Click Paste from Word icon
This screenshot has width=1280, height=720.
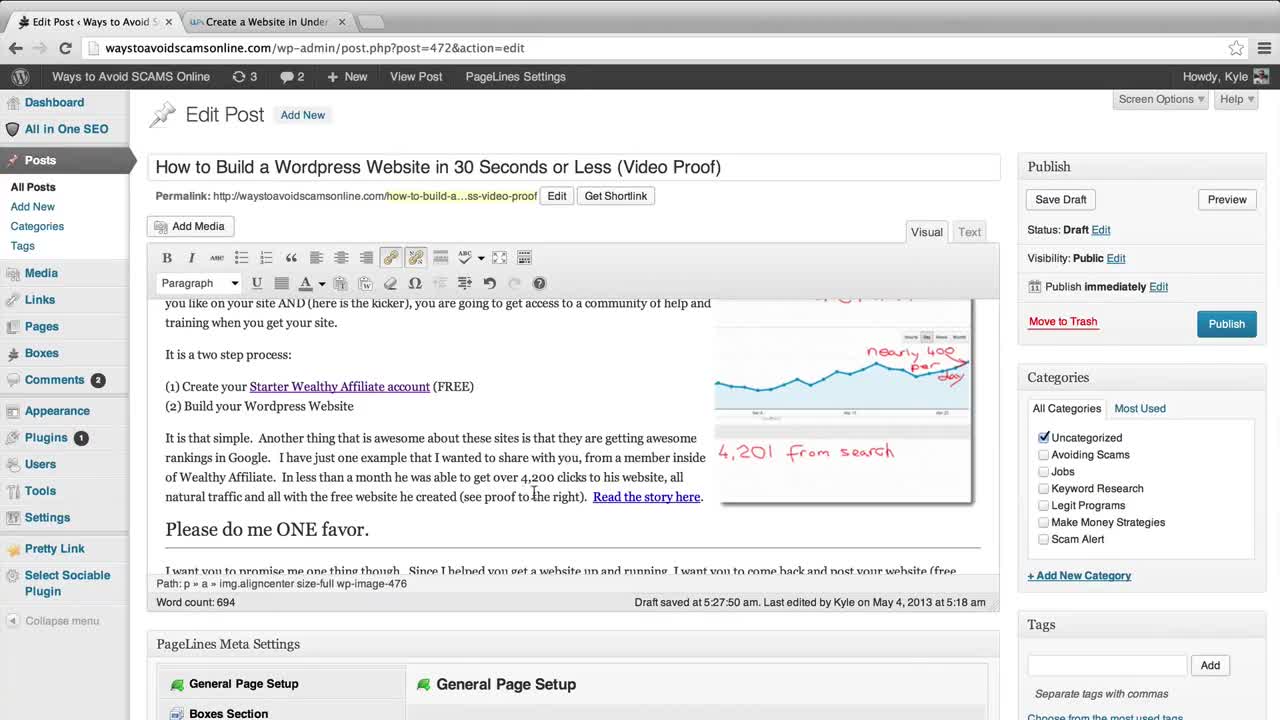tap(365, 283)
